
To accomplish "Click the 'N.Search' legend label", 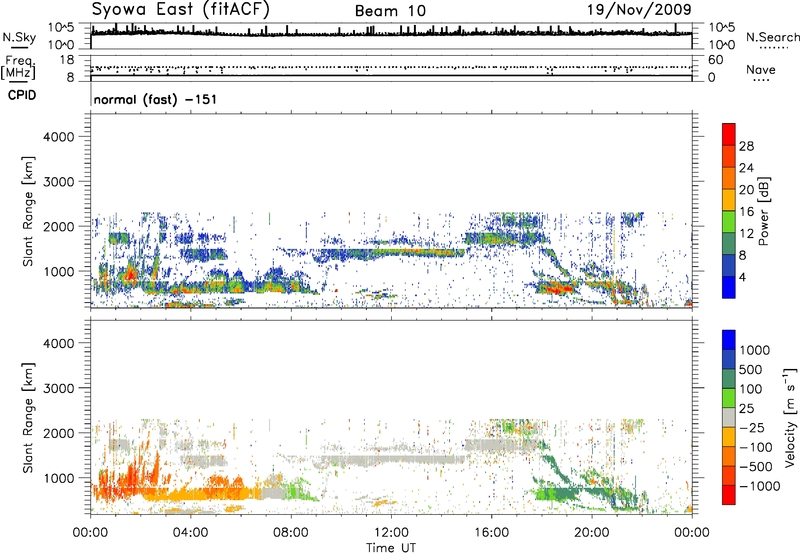I will 772,37.
